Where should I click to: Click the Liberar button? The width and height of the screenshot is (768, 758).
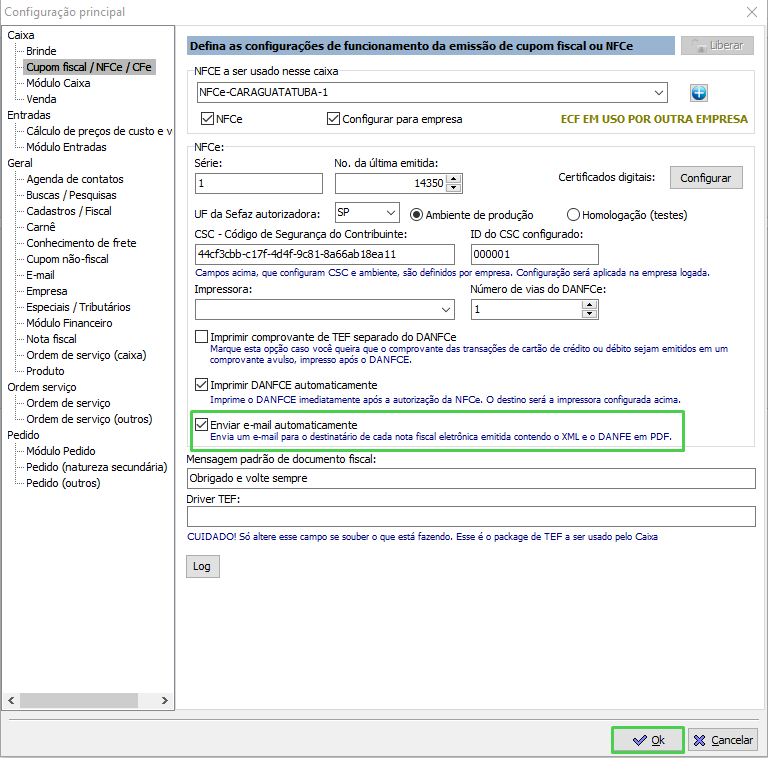click(717, 46)
